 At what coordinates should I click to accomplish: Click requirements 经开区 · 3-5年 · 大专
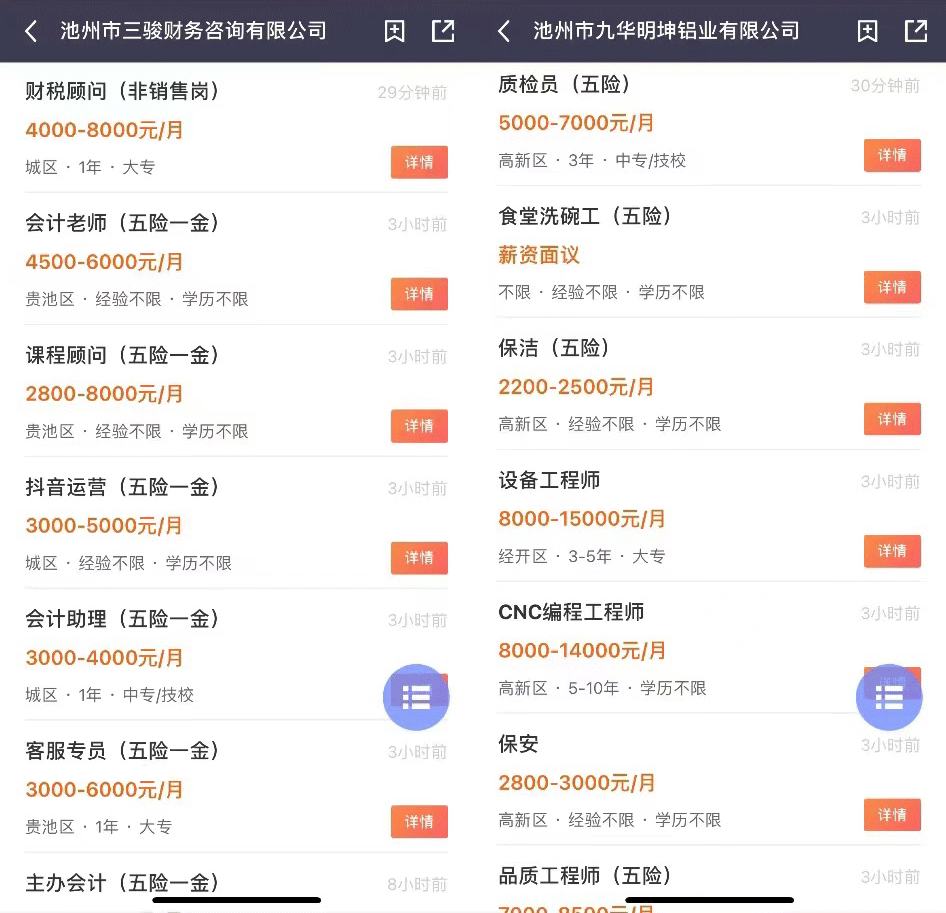(x=582, y=556)
